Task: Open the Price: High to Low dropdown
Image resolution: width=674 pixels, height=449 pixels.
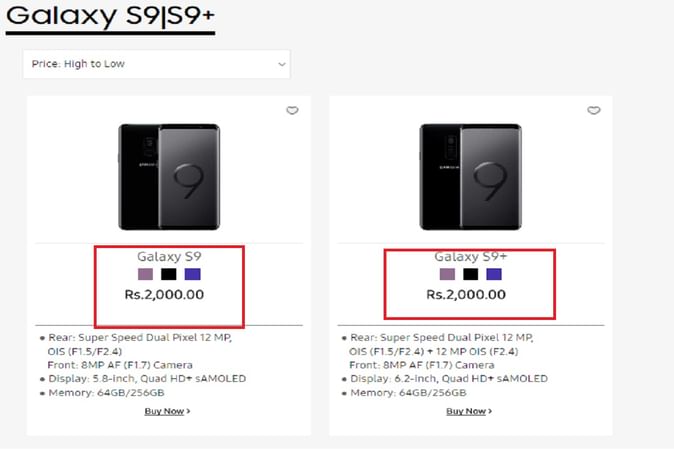Action: 156,64
